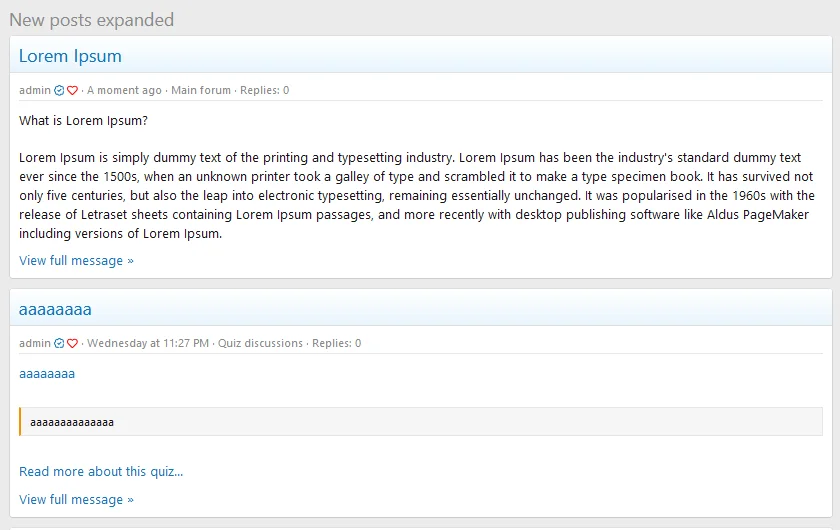Click the 'A moment ago' timestamp

coord(124,91)
